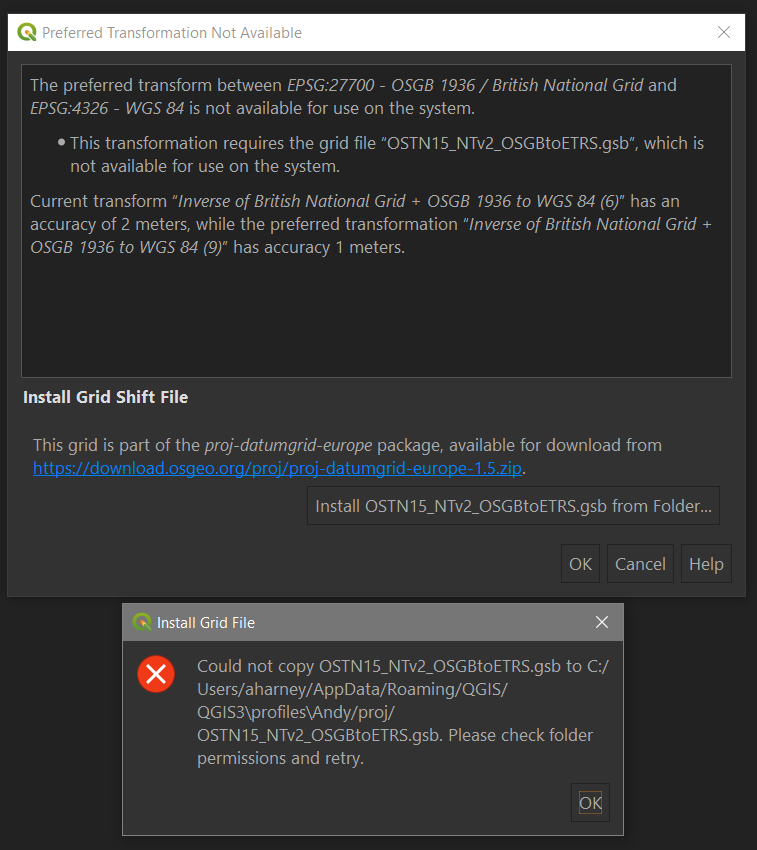Click the 'Could not copy OSTN15_NTv2_OSGBtoETRS.gsb' error message

pyautogui.click(x=403, y=712)
